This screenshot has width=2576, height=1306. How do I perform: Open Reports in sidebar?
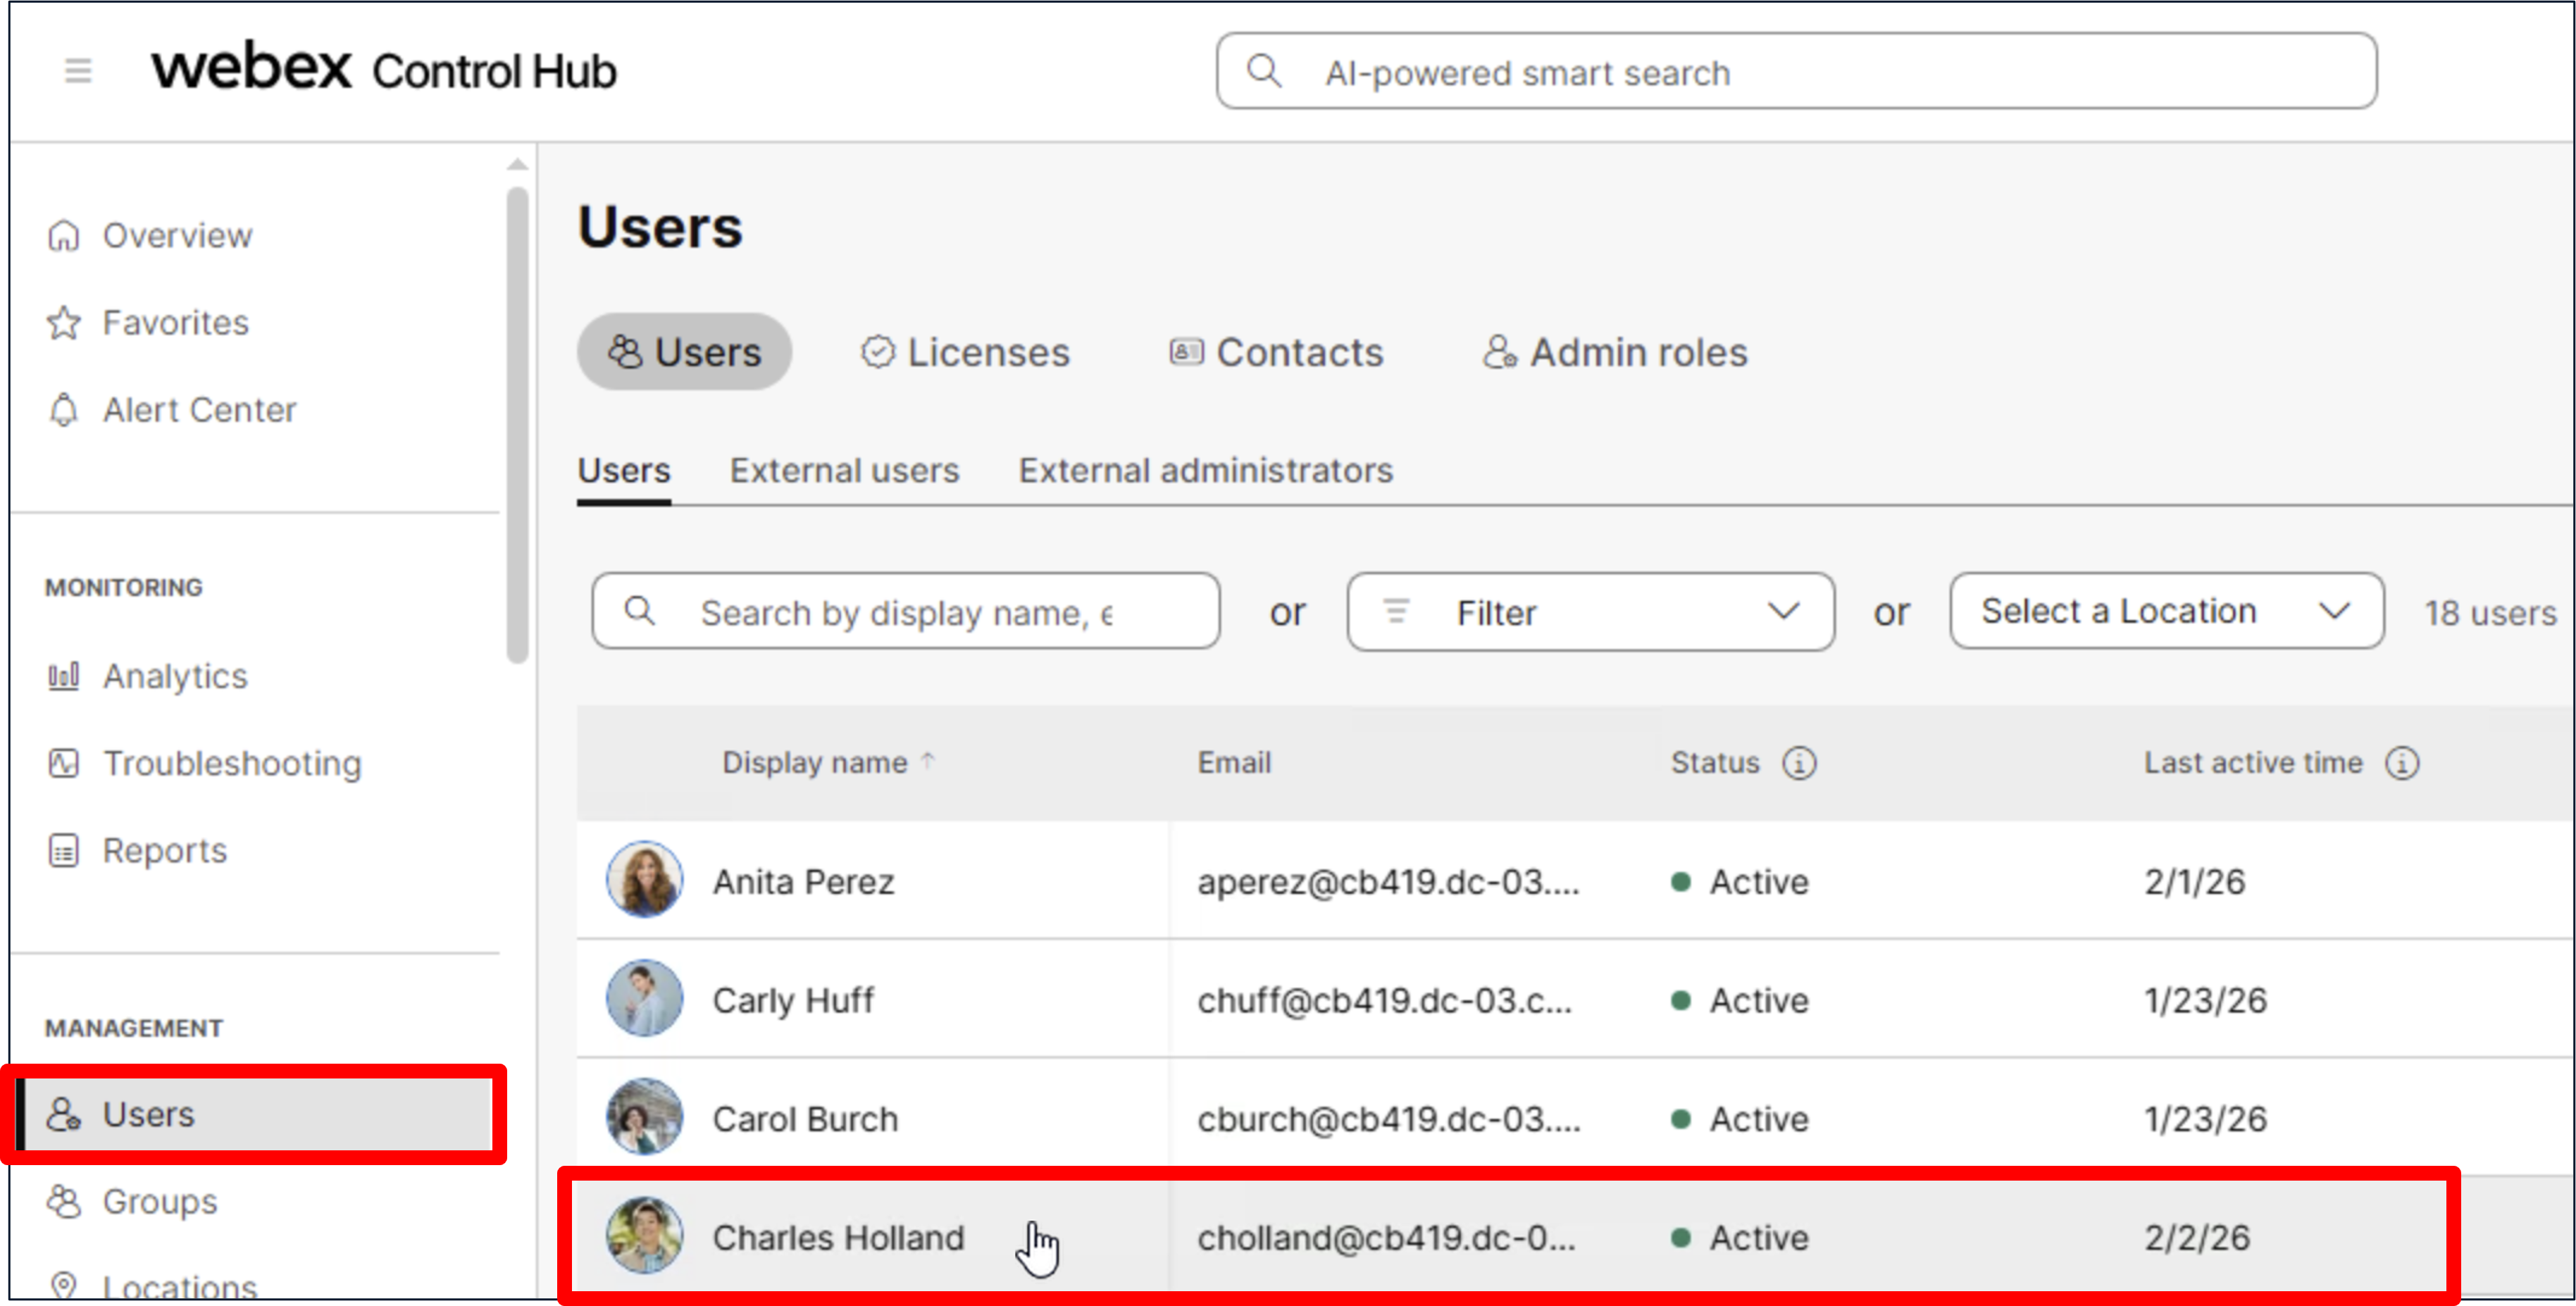pos(164,851)
